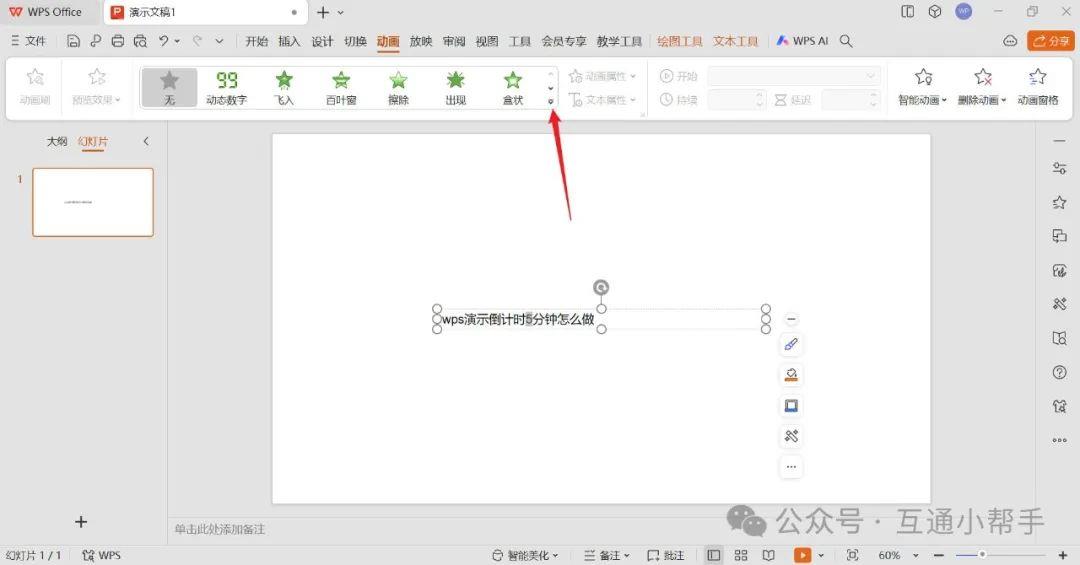Add a new slide with plus button
The image size is (1080, 565).
(x=81, y=522)
